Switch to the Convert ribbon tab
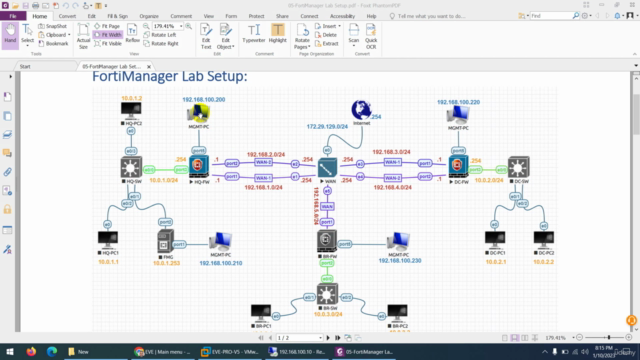The width and height of the screenshot is (640, 360). pos(67,16)
